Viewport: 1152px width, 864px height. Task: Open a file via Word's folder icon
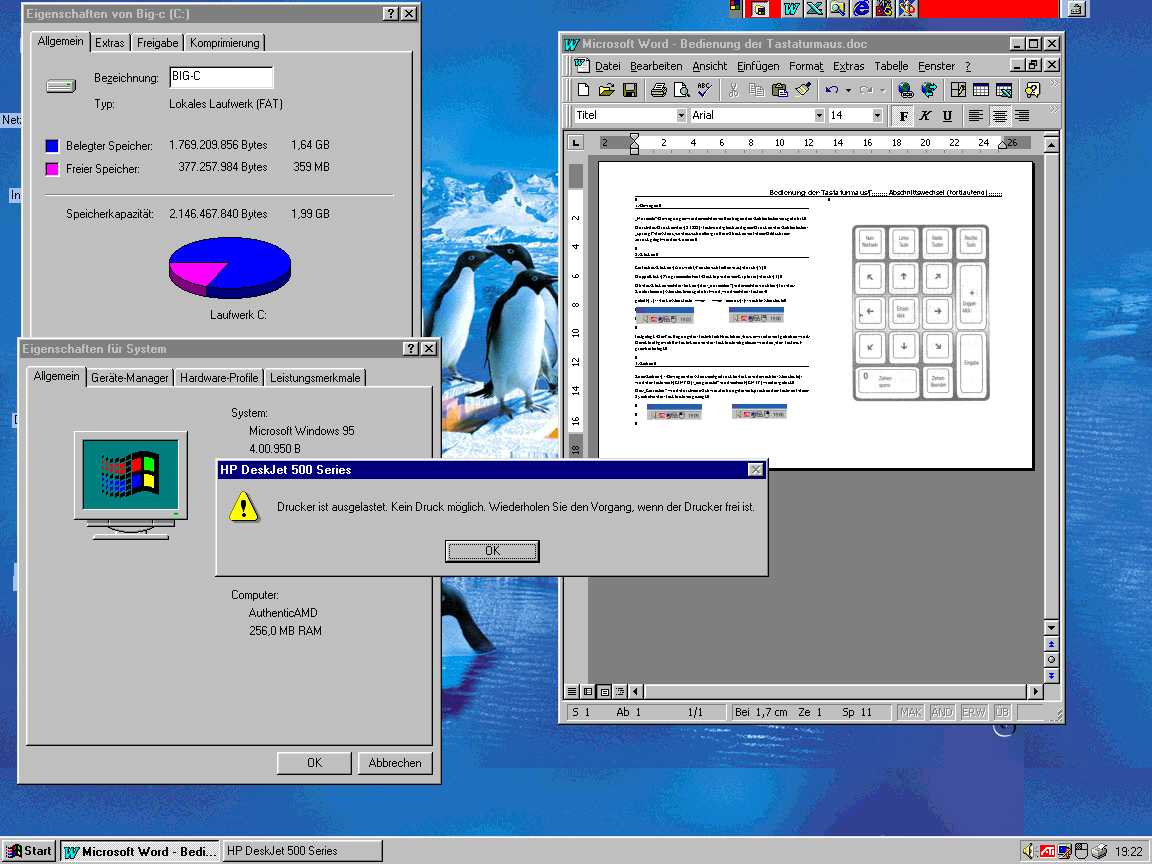[x=606, y=90]
